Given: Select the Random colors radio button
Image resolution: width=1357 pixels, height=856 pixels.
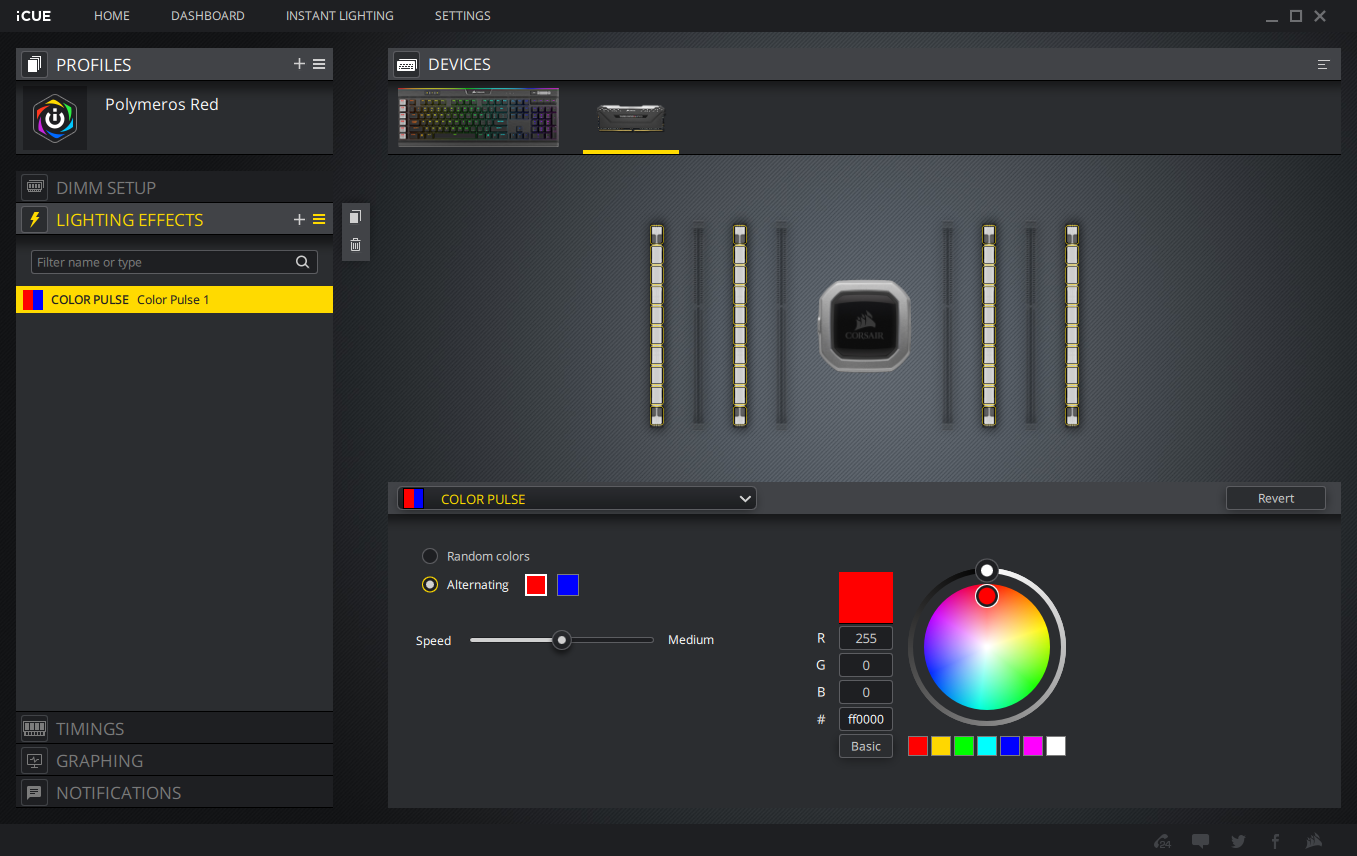Looking at the screenshot, I should [x=430, y=556].
